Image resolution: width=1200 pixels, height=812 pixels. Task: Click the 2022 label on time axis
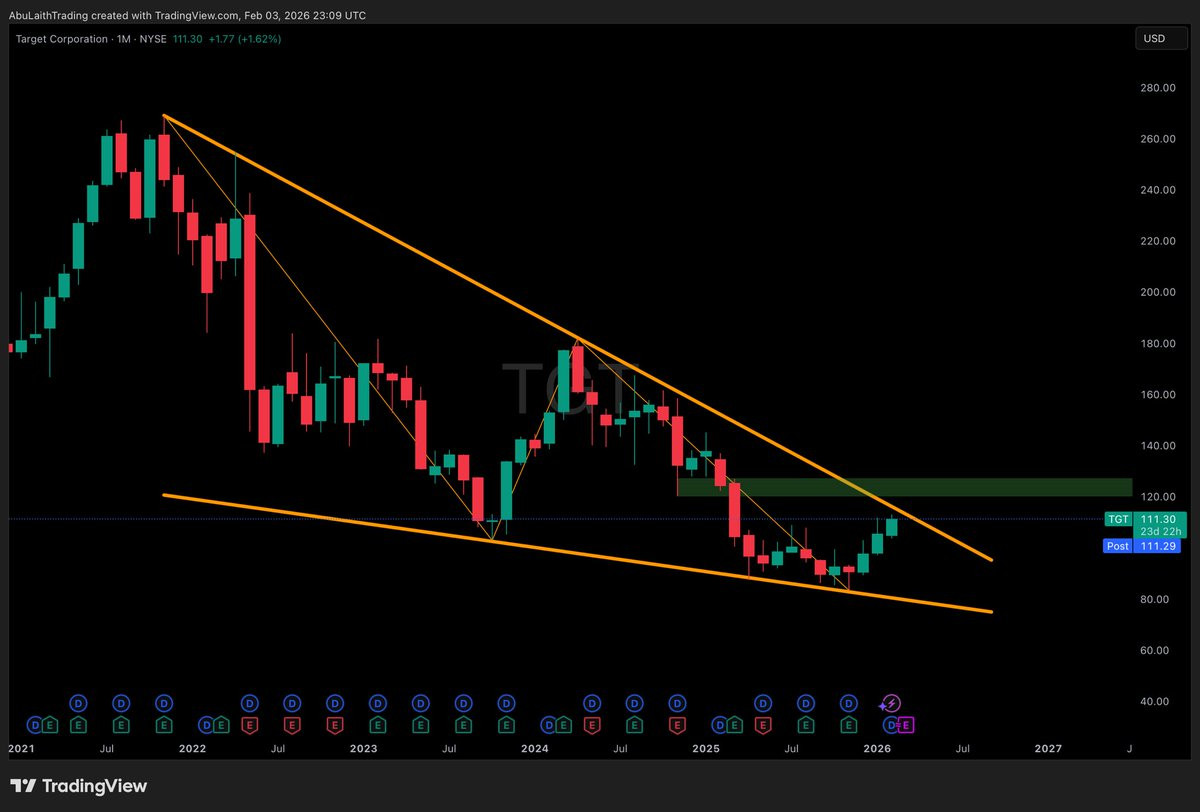tap(192, 748)
